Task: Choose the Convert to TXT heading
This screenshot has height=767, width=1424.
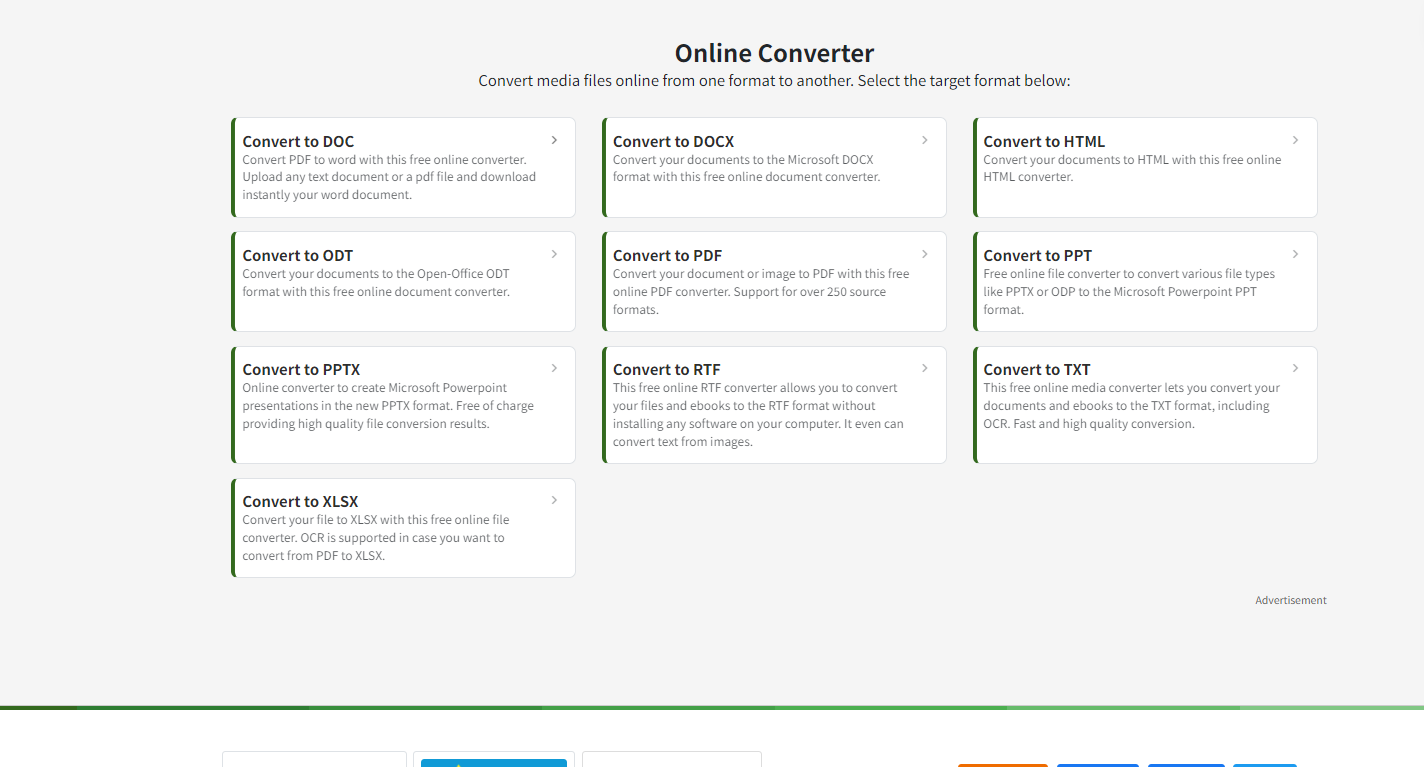Action: pos(1036,370)
